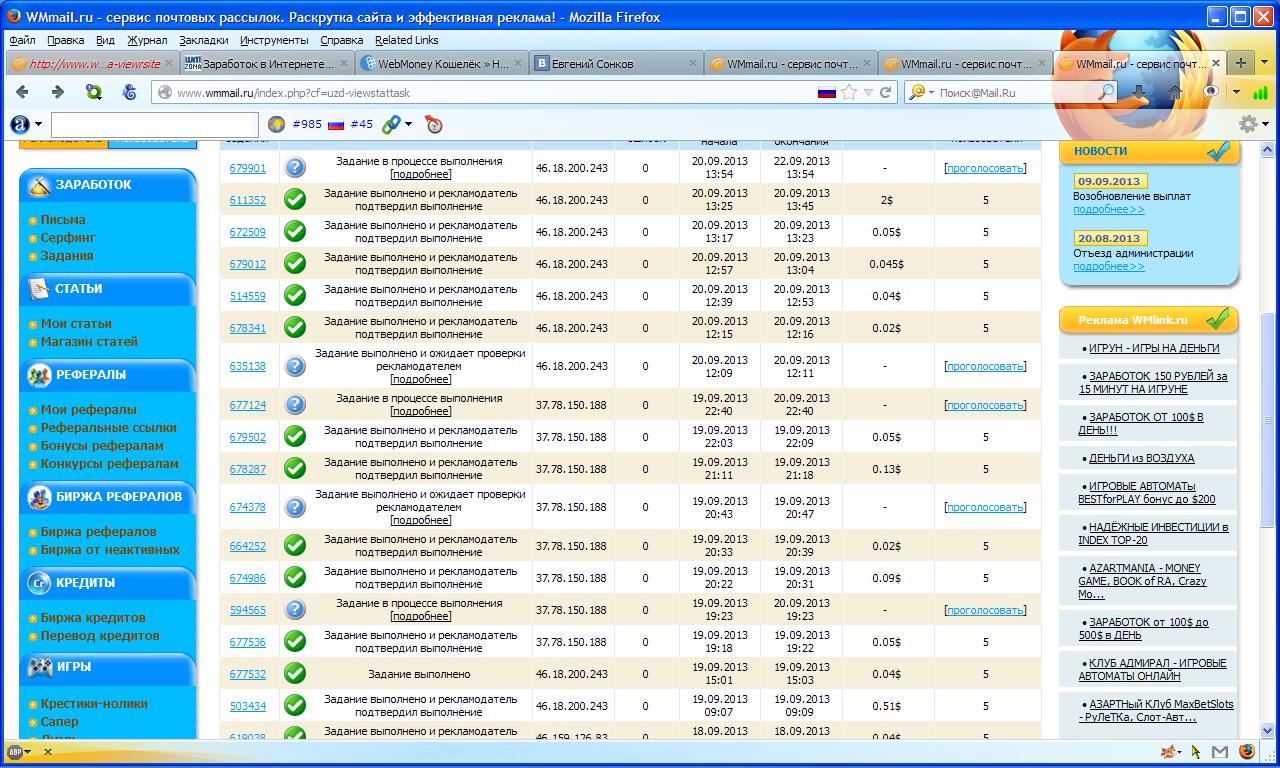Open the Alexa logo dropdown arrow
1280x768 pixels.
point(39,125)
